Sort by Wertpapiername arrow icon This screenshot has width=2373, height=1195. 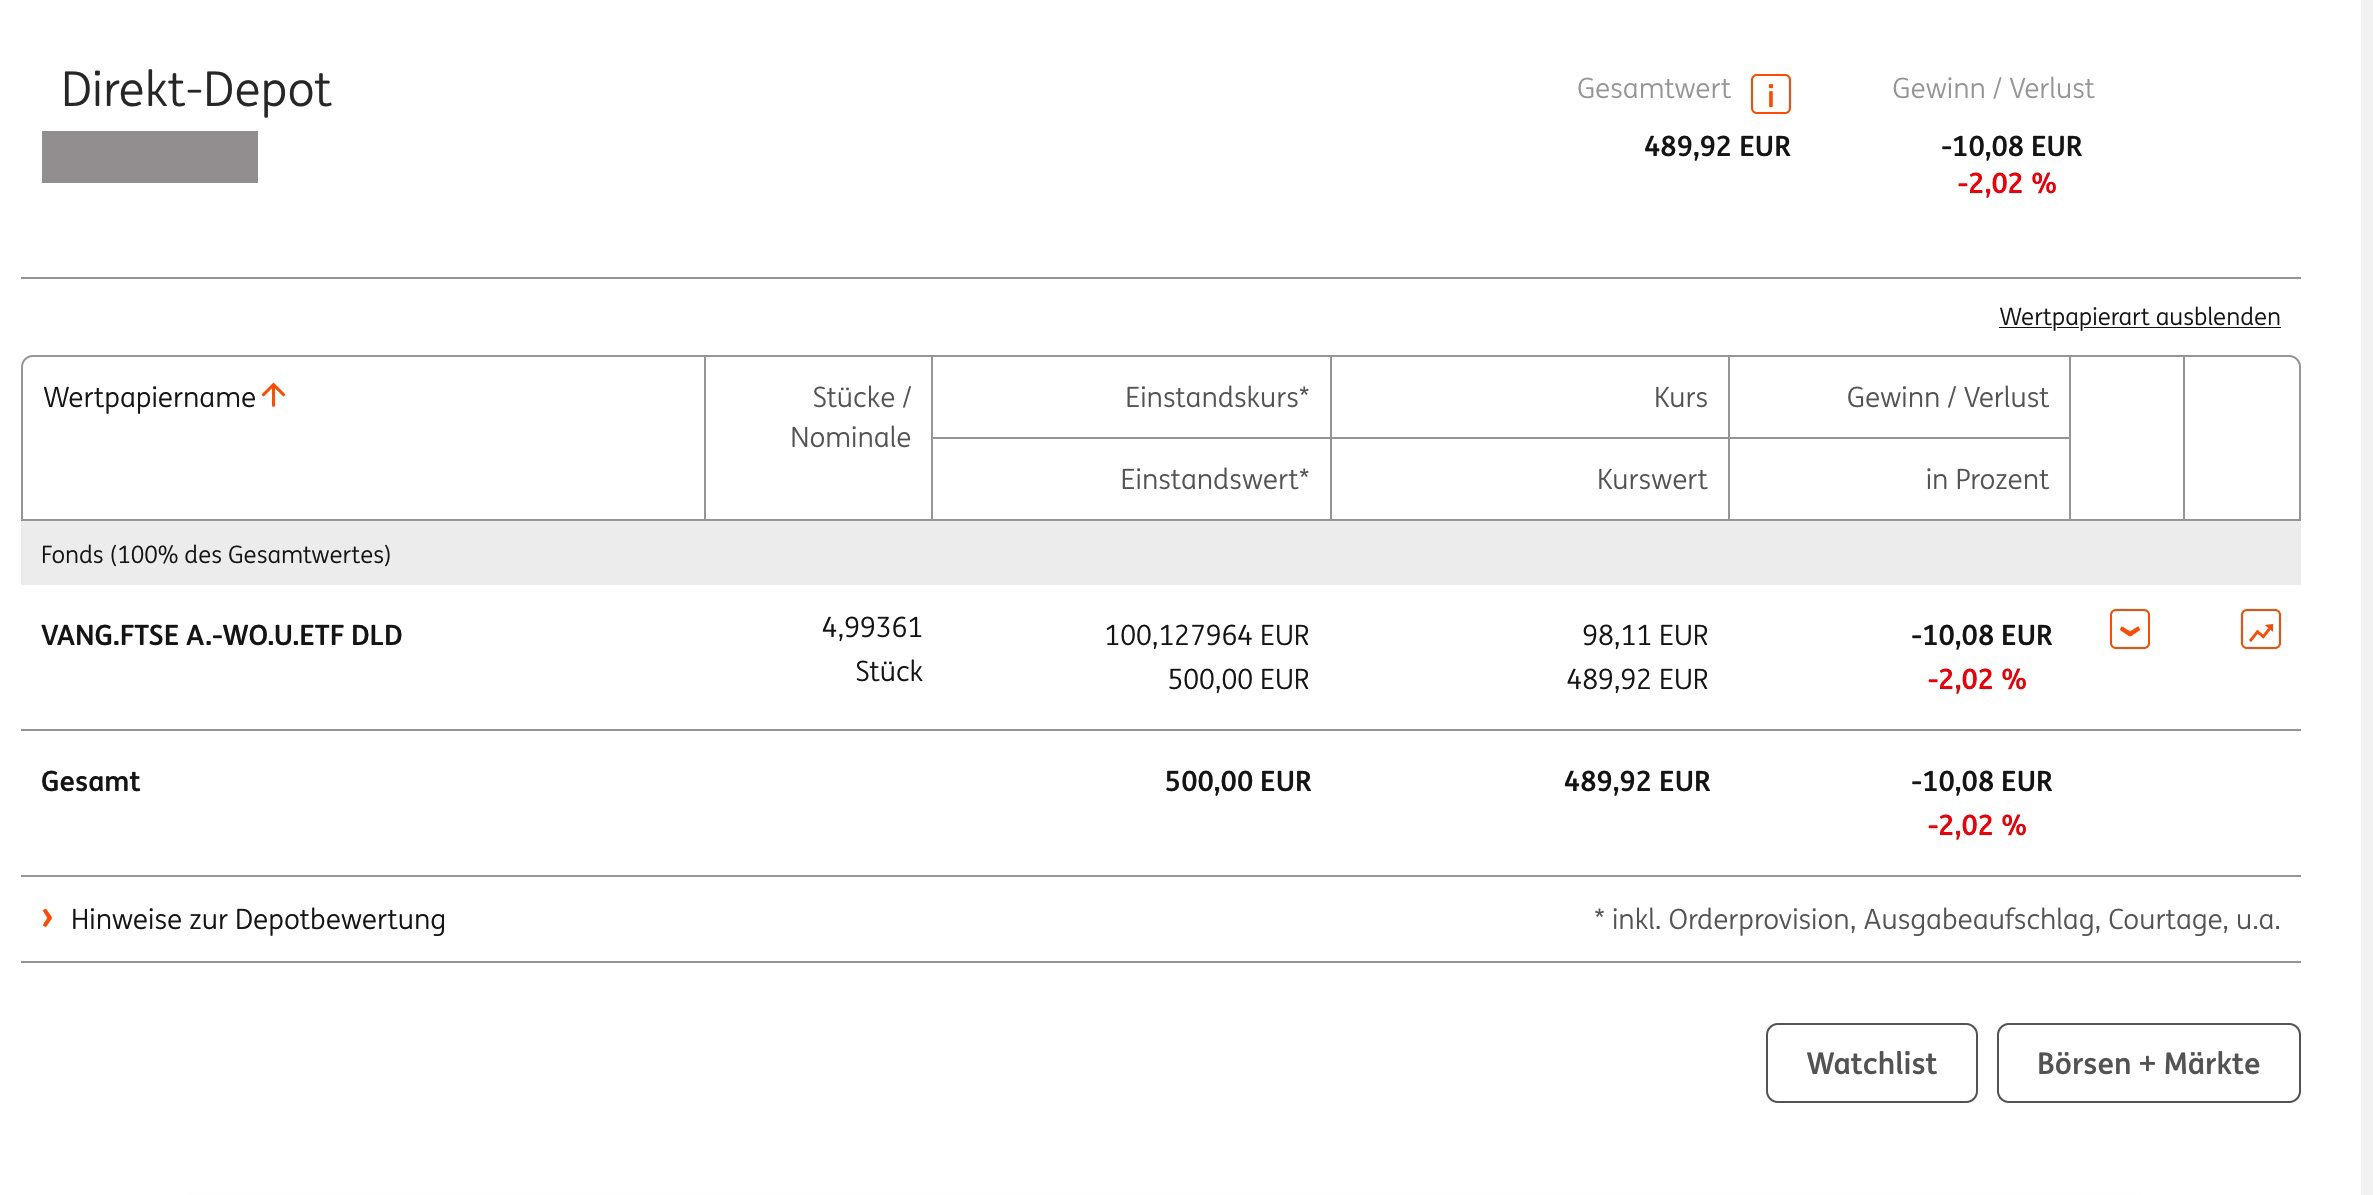click(274, 396)
